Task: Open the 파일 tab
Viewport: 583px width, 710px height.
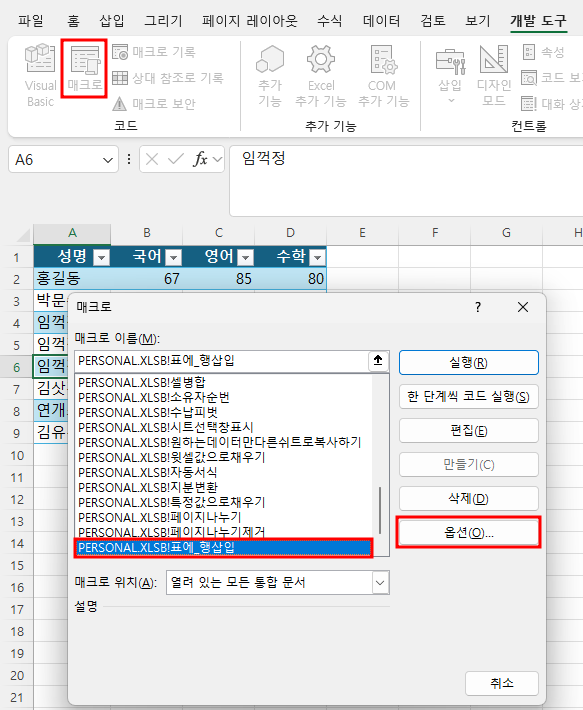Action: (x=31, y=20)
